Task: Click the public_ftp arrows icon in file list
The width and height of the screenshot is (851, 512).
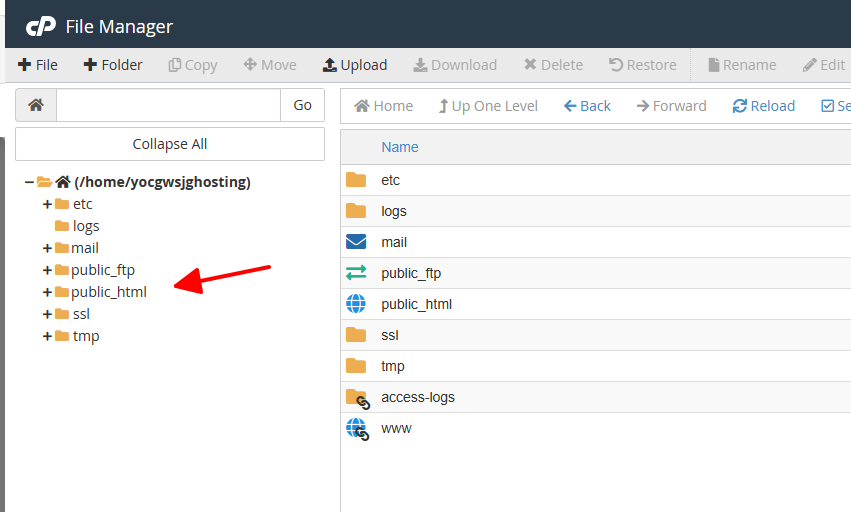Action: pyautogui.click(x=356, y=273)
